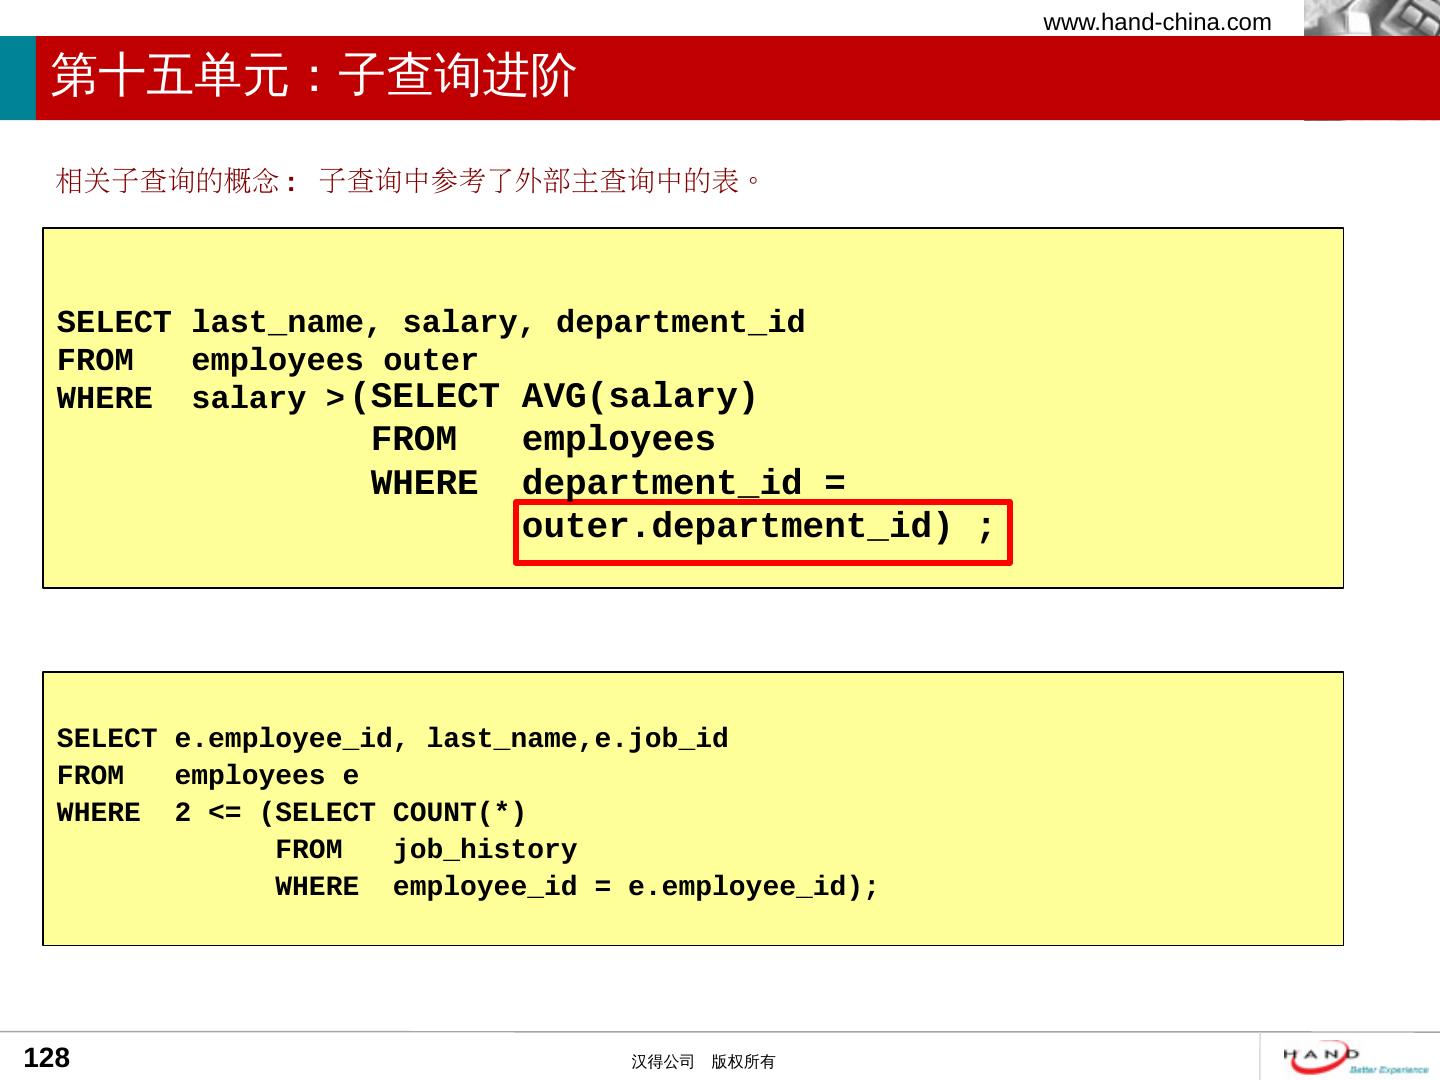
Task: Click the grey photo in the header corner
Action: click(x=1372, y=18)
